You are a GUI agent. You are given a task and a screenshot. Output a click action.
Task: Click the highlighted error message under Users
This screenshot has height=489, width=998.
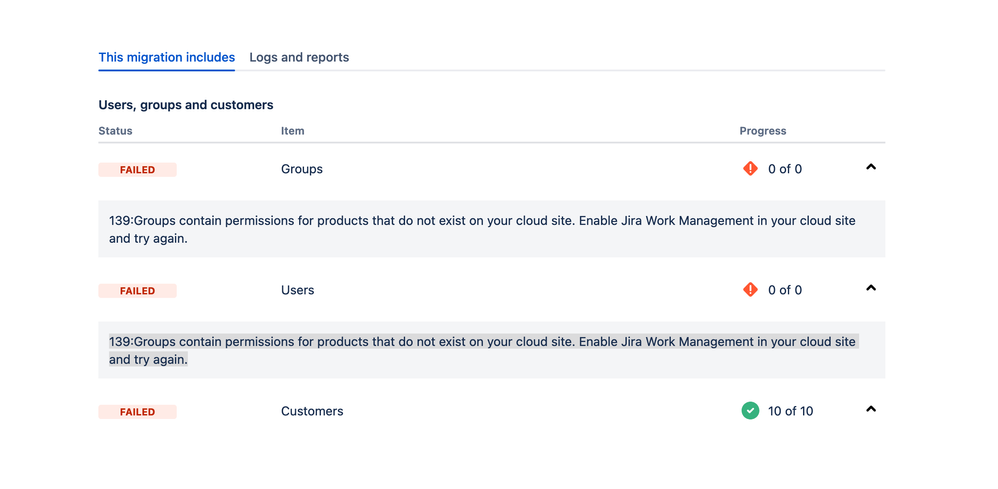point(482,351)
